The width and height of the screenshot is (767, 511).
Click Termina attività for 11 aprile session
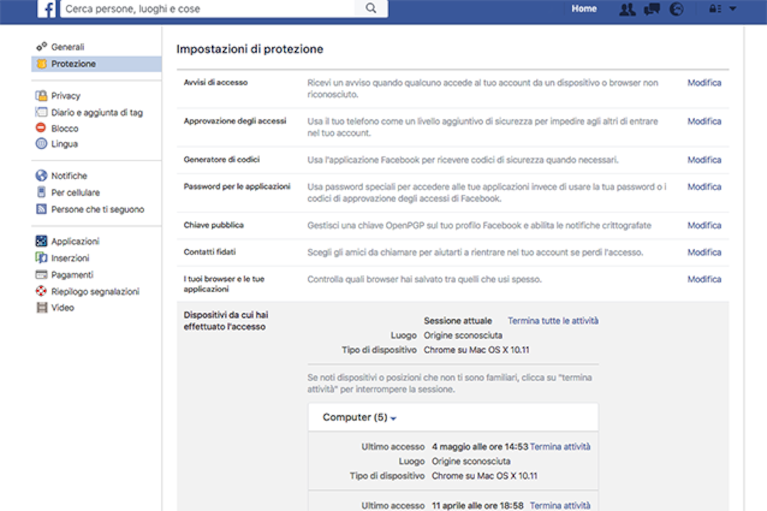pyautogui.click(x=560, y=505)
